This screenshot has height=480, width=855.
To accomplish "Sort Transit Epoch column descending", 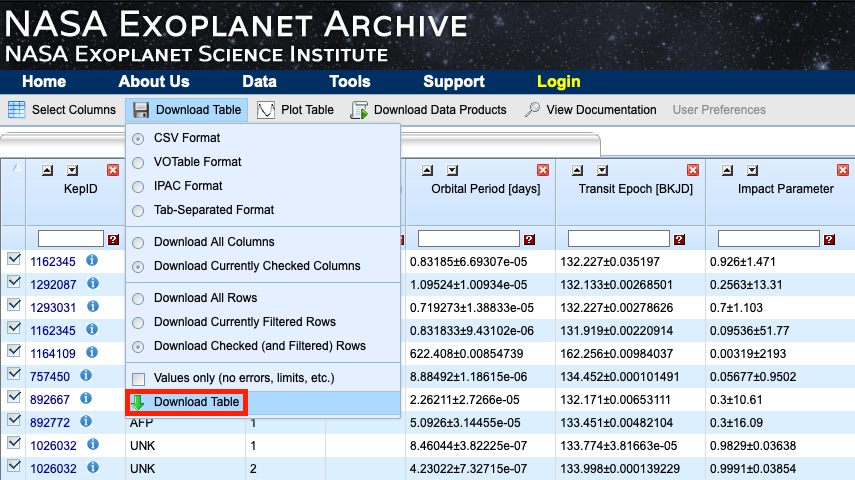I will point(602,170).
